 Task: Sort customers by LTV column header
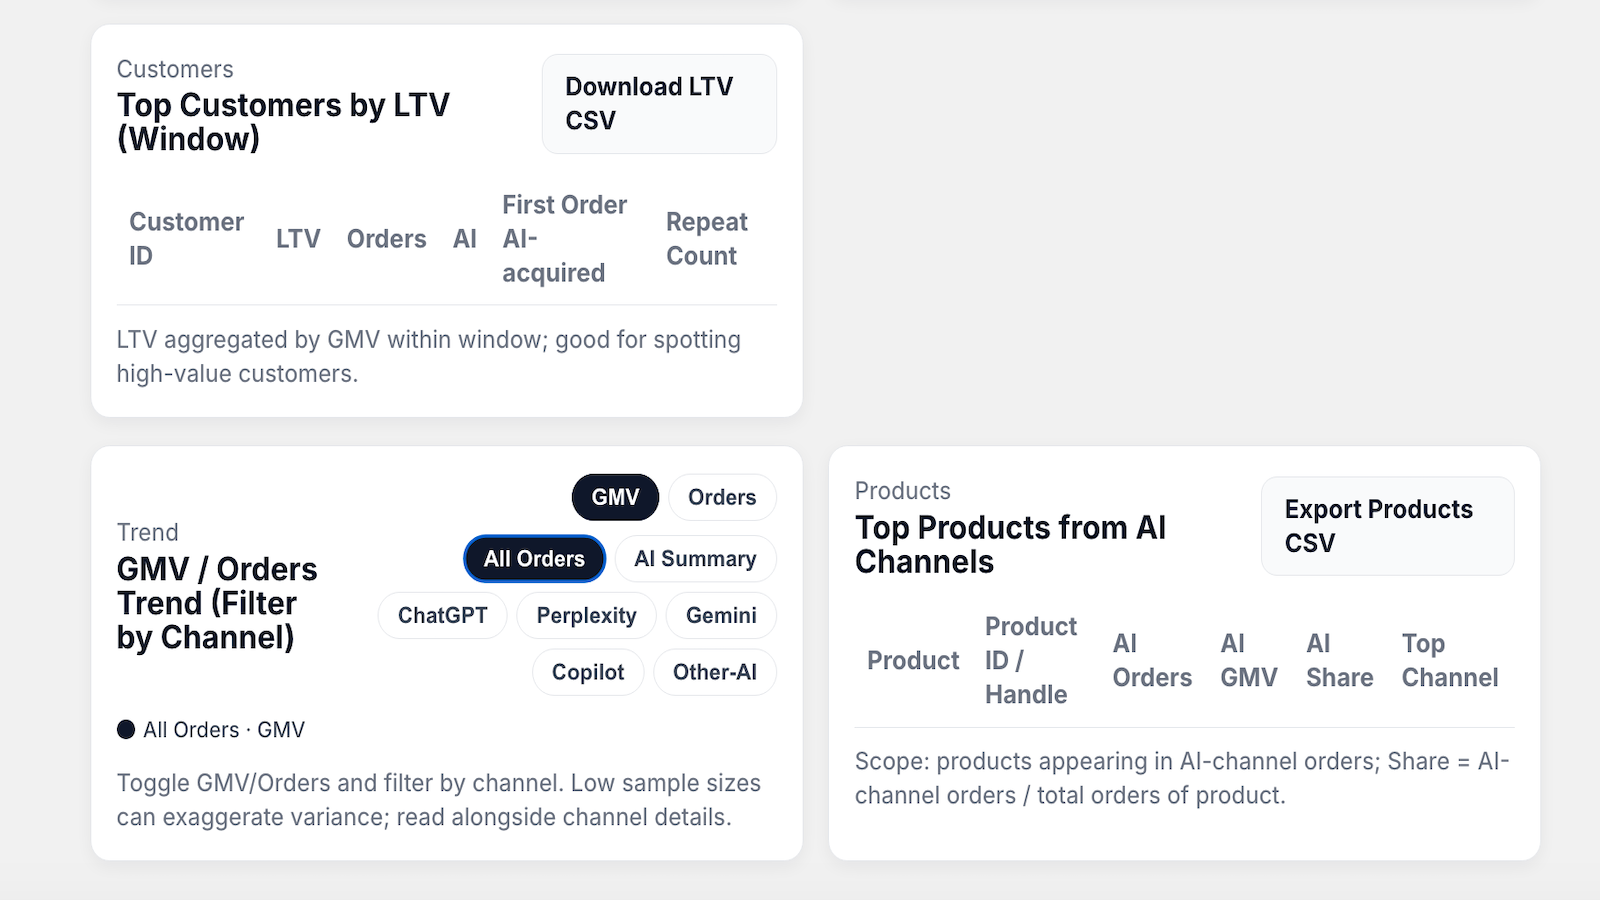pyautogui.click(x=298, y=239)
